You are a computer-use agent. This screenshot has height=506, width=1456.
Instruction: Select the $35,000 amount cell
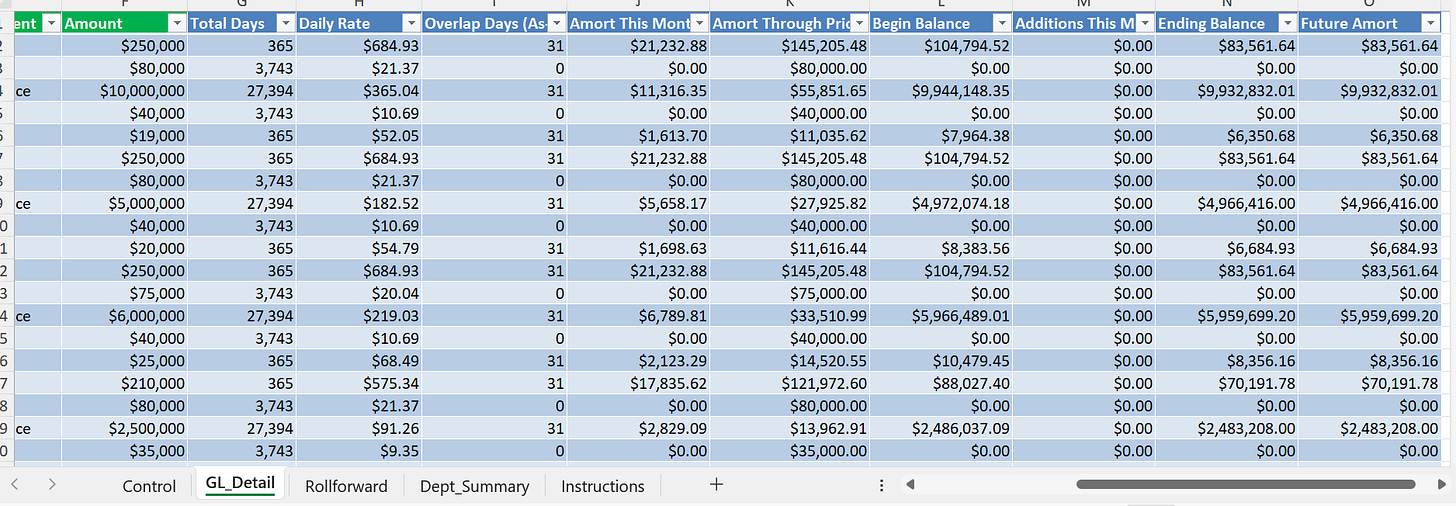tap(124, 451)
